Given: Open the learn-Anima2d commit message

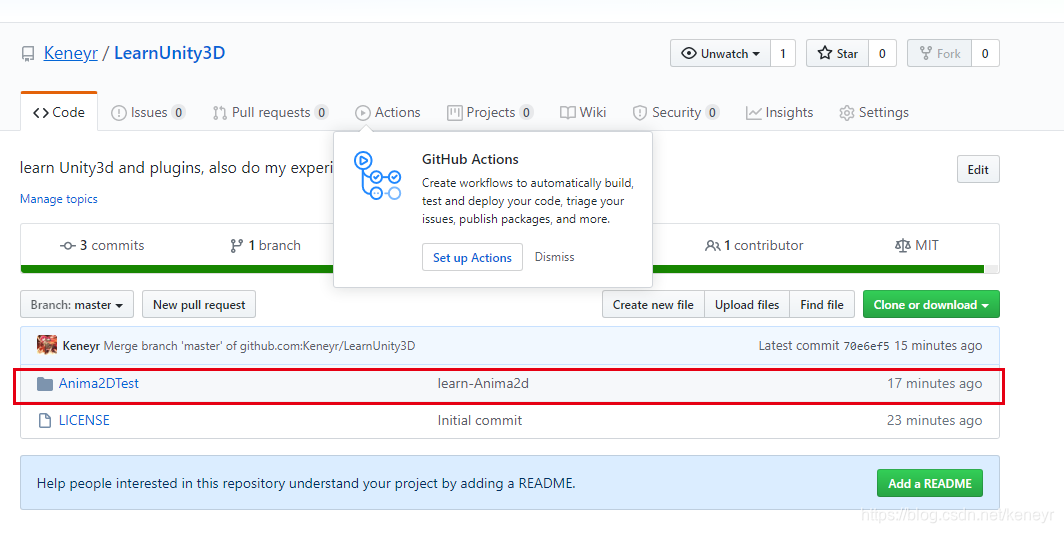Looking at the screenshot, I should point(483,384).
